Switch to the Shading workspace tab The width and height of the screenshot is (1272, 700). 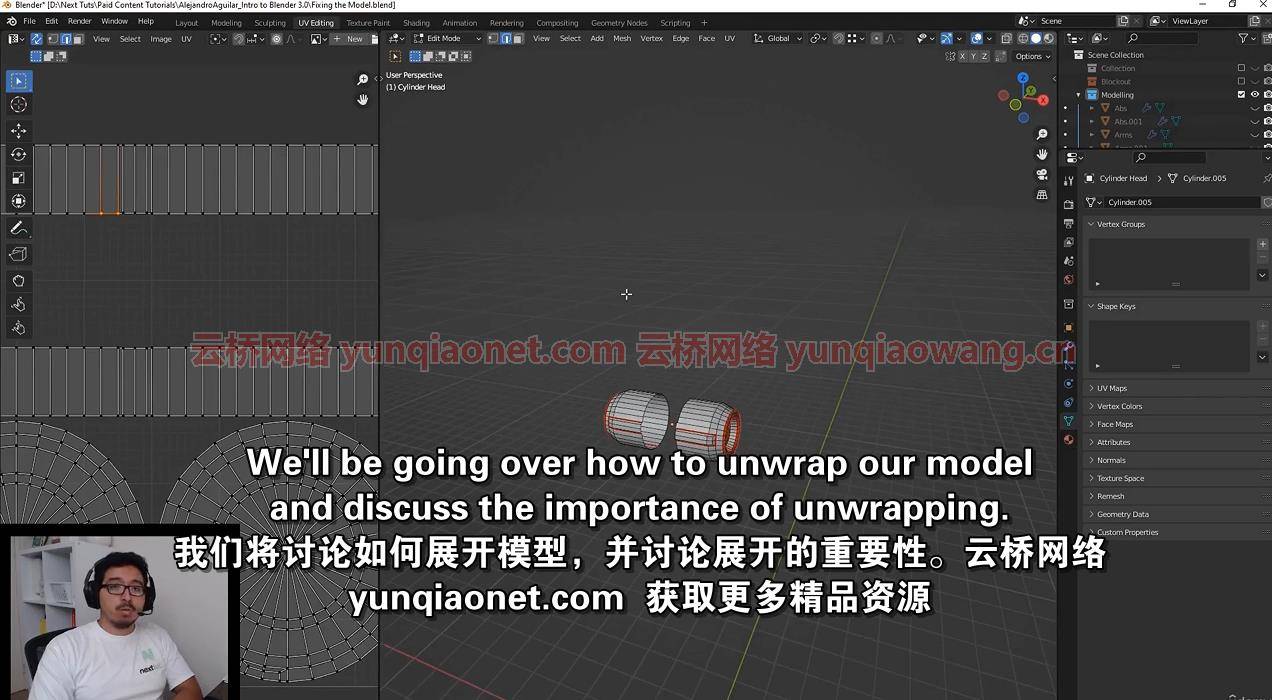click(x=416, y=22)
